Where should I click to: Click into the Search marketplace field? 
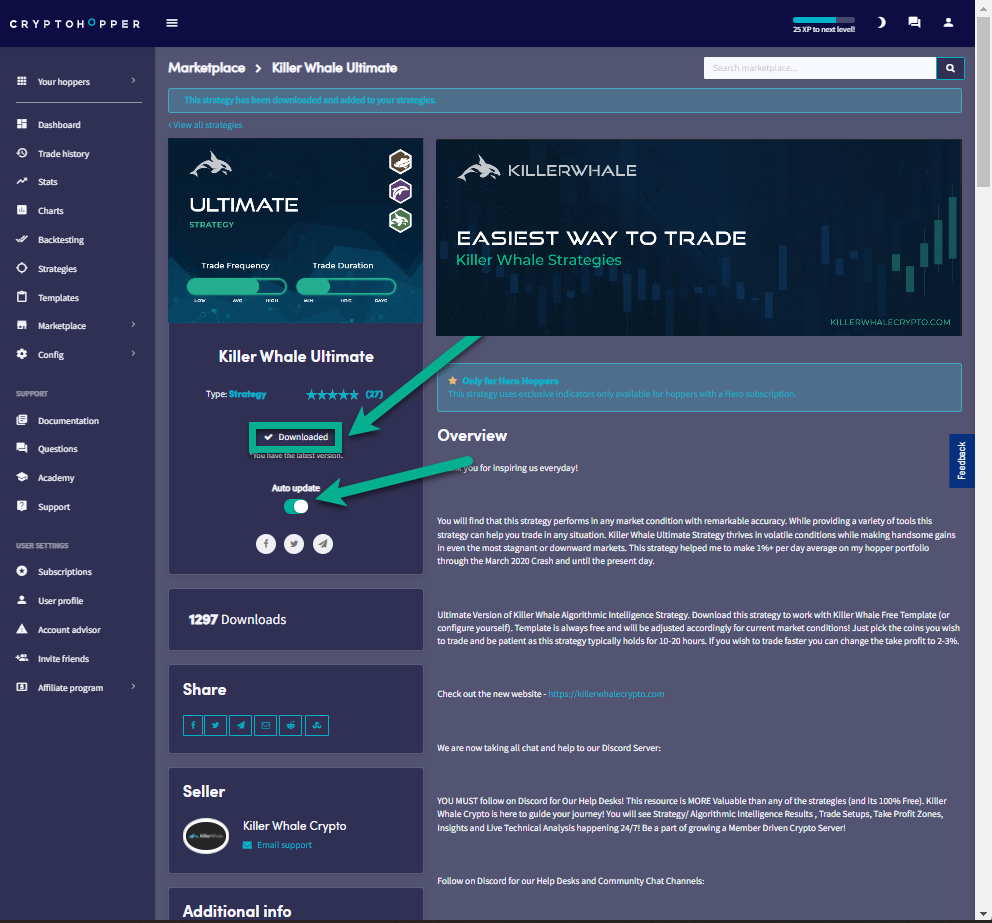(x=819, y=68)
